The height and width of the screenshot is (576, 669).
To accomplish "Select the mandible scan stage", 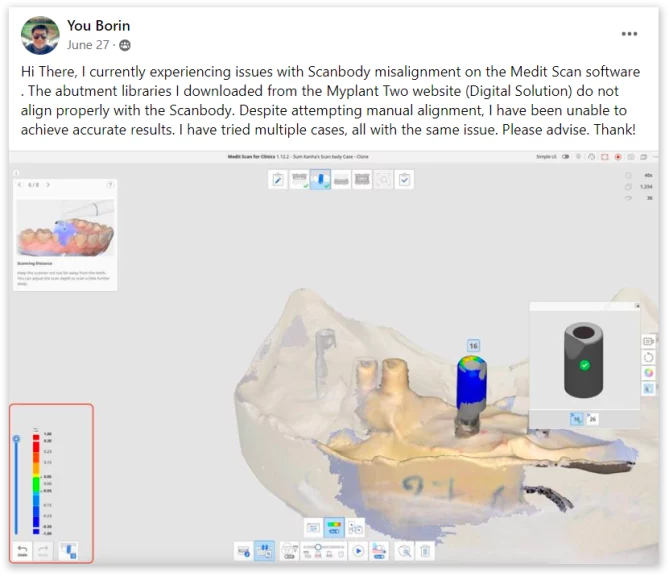I will click(x=341, y=180).
